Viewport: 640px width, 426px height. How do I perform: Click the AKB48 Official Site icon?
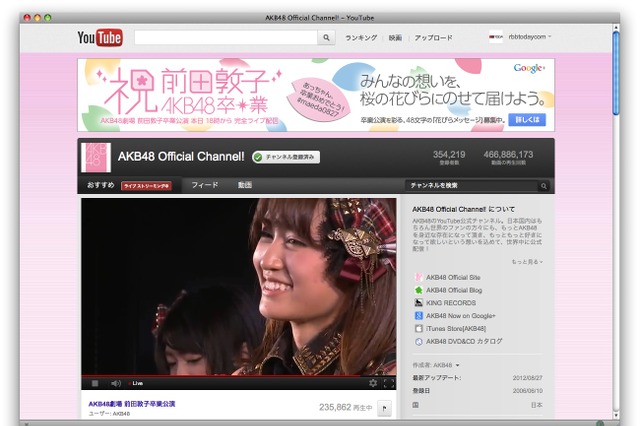click(418, 277)
